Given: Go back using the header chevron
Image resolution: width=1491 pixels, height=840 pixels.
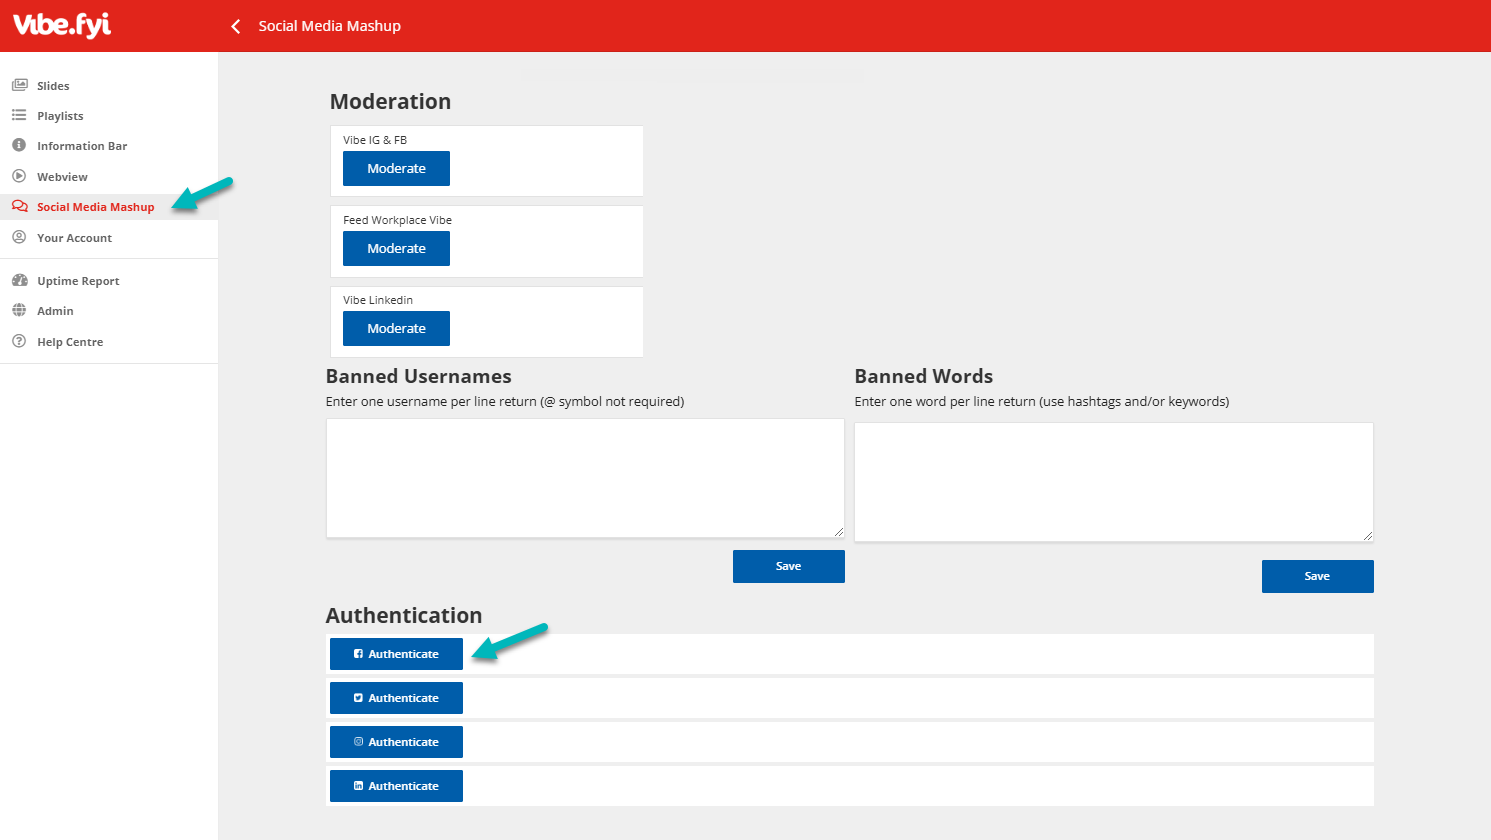Looking at the screenshot, I should click(x=236, y=26).
